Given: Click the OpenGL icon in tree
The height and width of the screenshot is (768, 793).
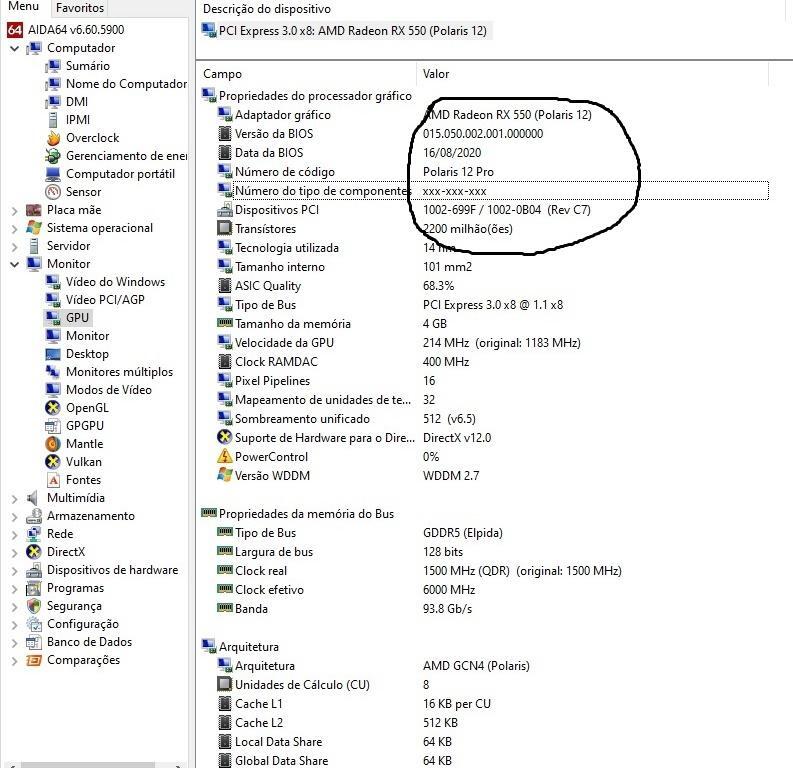Looking at the screenshot, I should tap(53, 408).
